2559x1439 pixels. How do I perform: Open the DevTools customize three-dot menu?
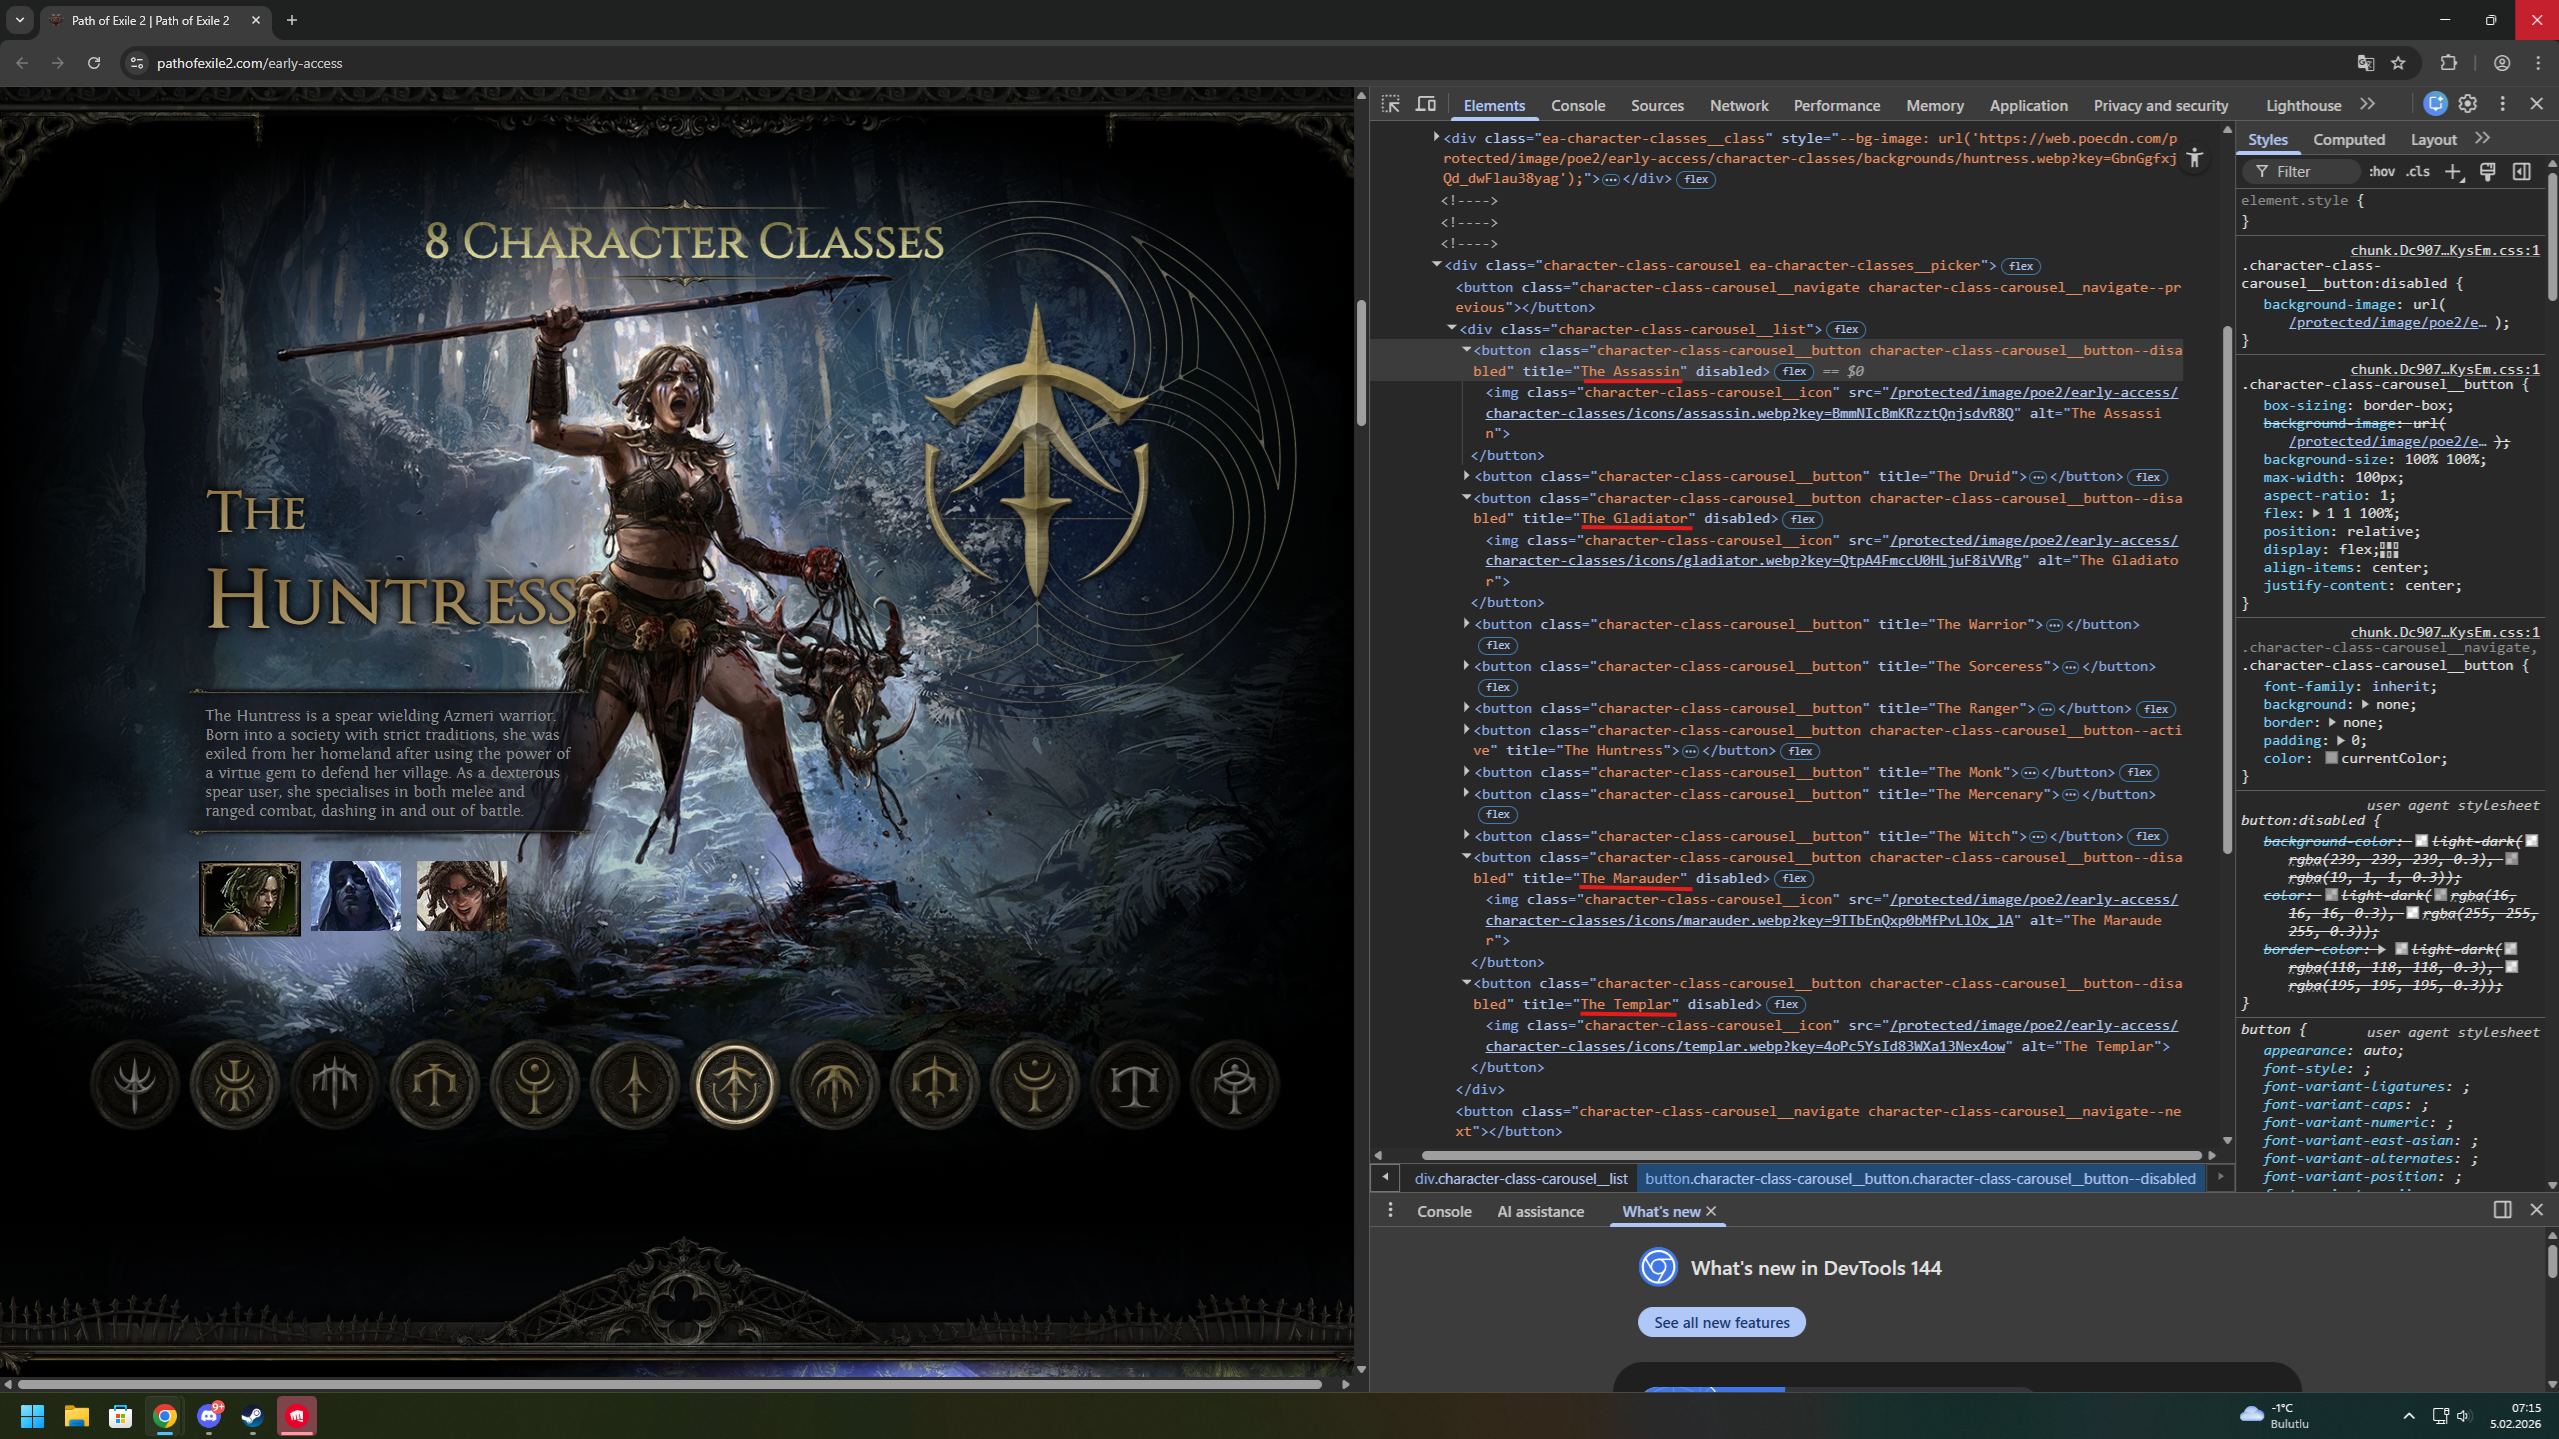pyautogui.click(x=2503, y=104)
